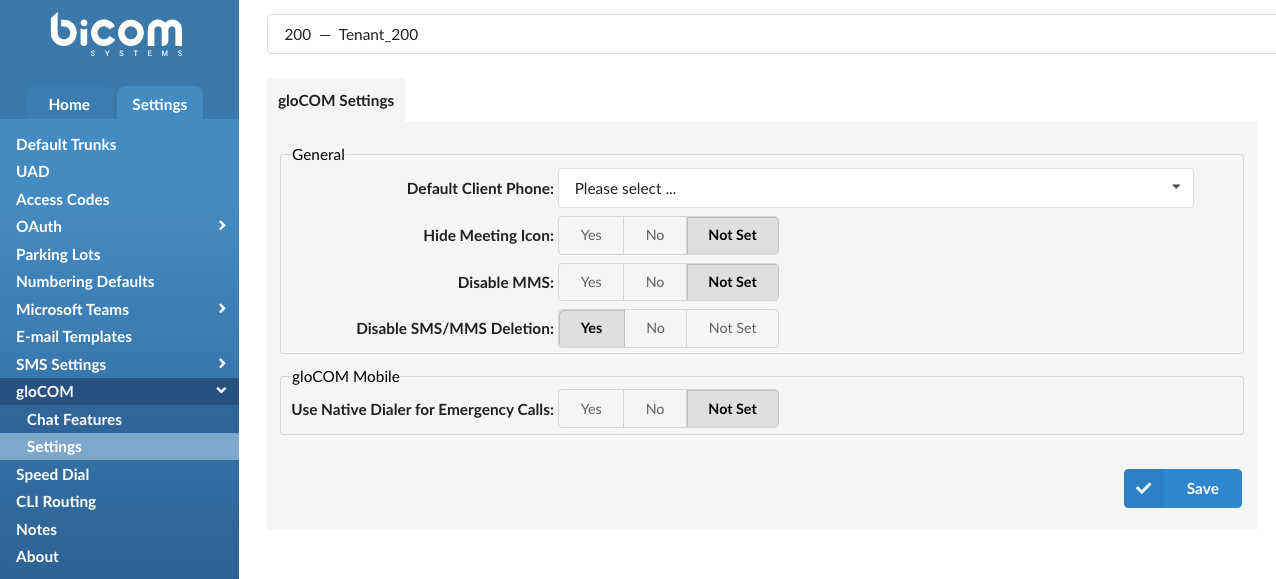The width and height of the screenshot is (1276, 579).
Task: Click the checkmark icon on the Save button
Action: tap(1144, 488)
